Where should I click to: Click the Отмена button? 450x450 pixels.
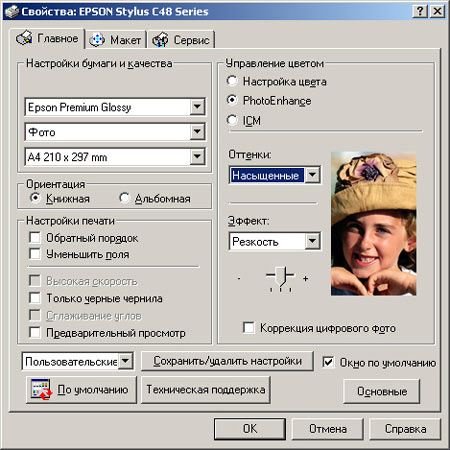click(x=328, y=429)
